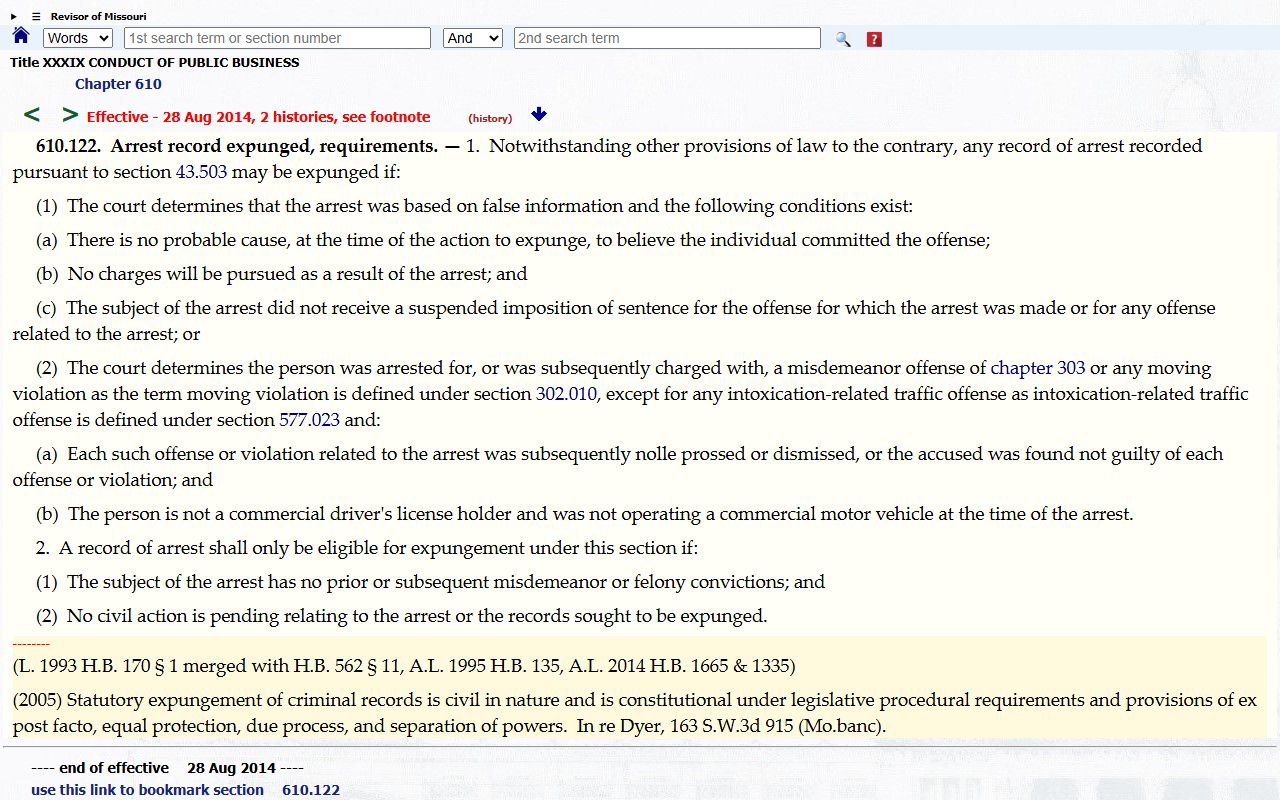The height and width of the screenshot is (800, 1280).
Task: Click the section heading 610.122 Arrest record expunged
Action: click(237, 146)
